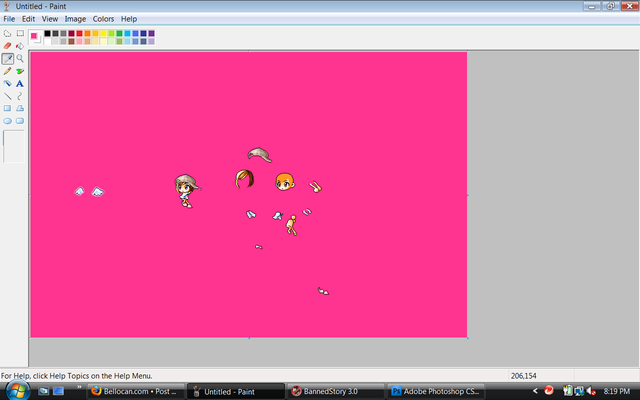Select the Airbrush tool
Viewport: 640px width, 400px height.
7,84
